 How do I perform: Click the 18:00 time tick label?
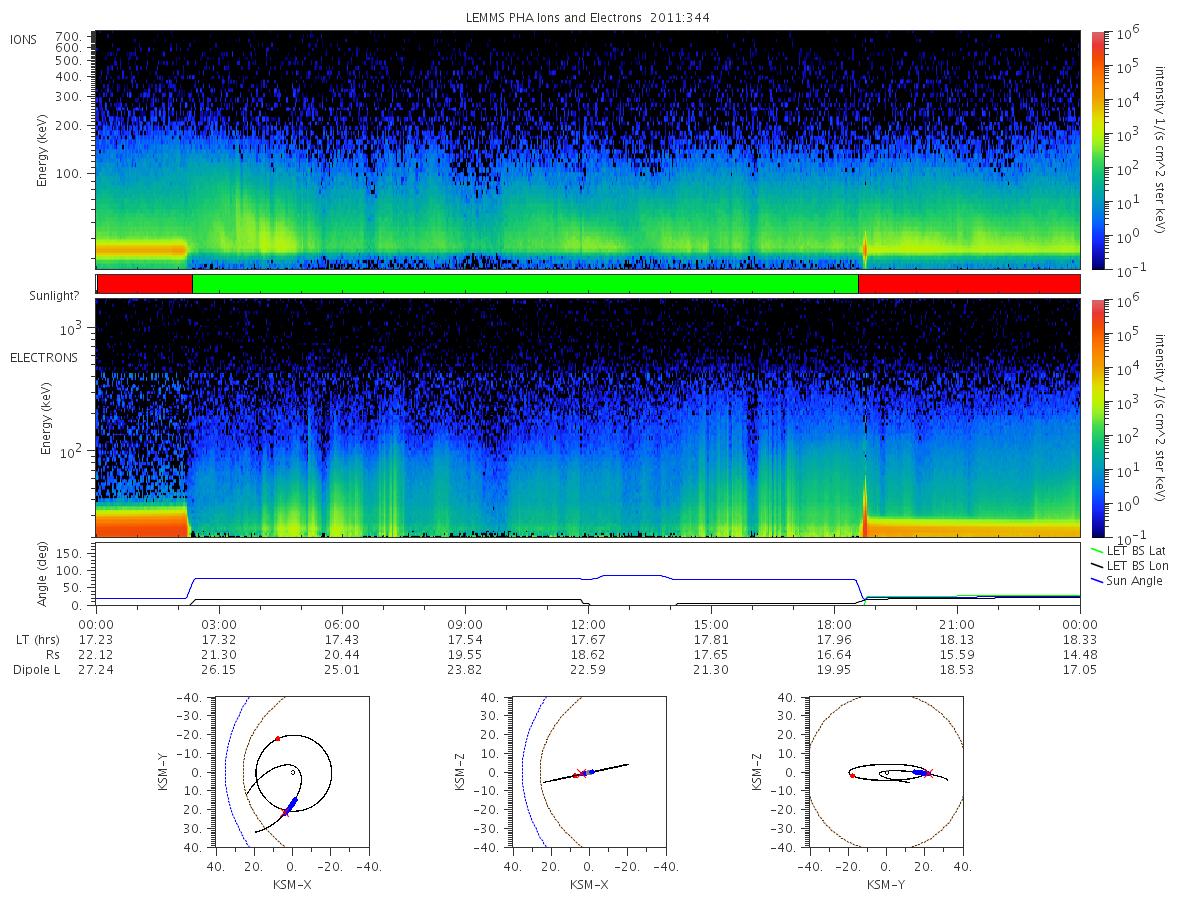pos(833,623)
